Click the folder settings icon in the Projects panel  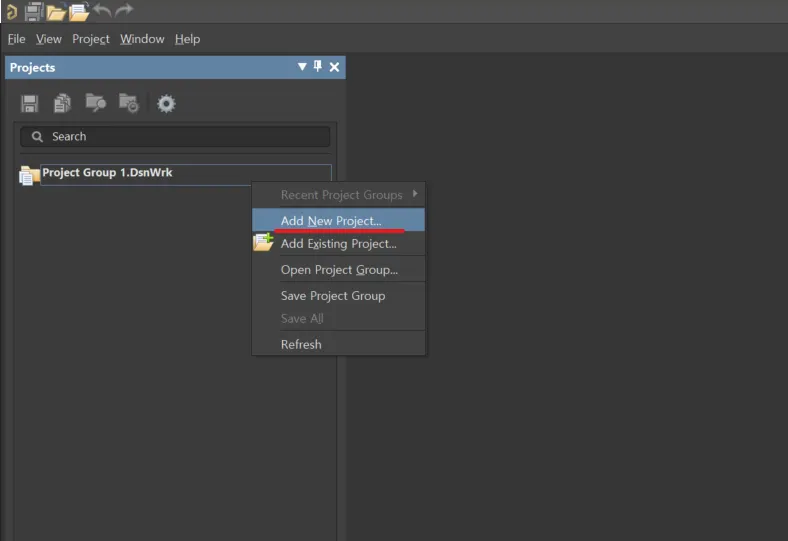(x=129, y=103)
